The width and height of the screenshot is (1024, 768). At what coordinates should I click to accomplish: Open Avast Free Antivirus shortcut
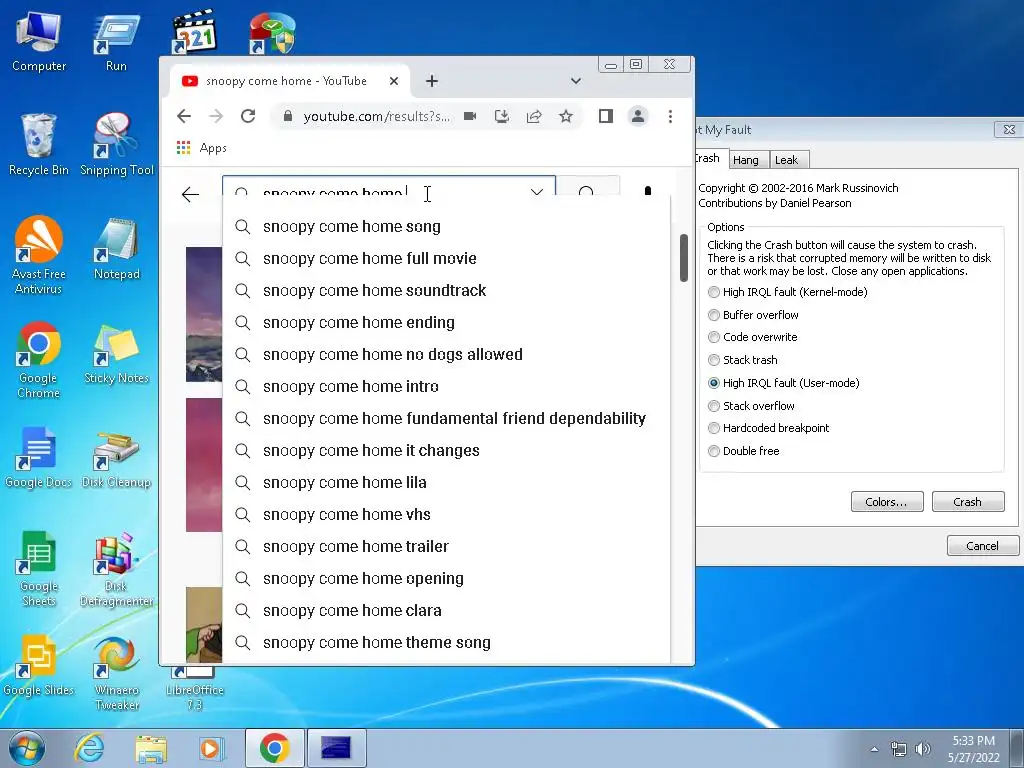coord(39,255)
